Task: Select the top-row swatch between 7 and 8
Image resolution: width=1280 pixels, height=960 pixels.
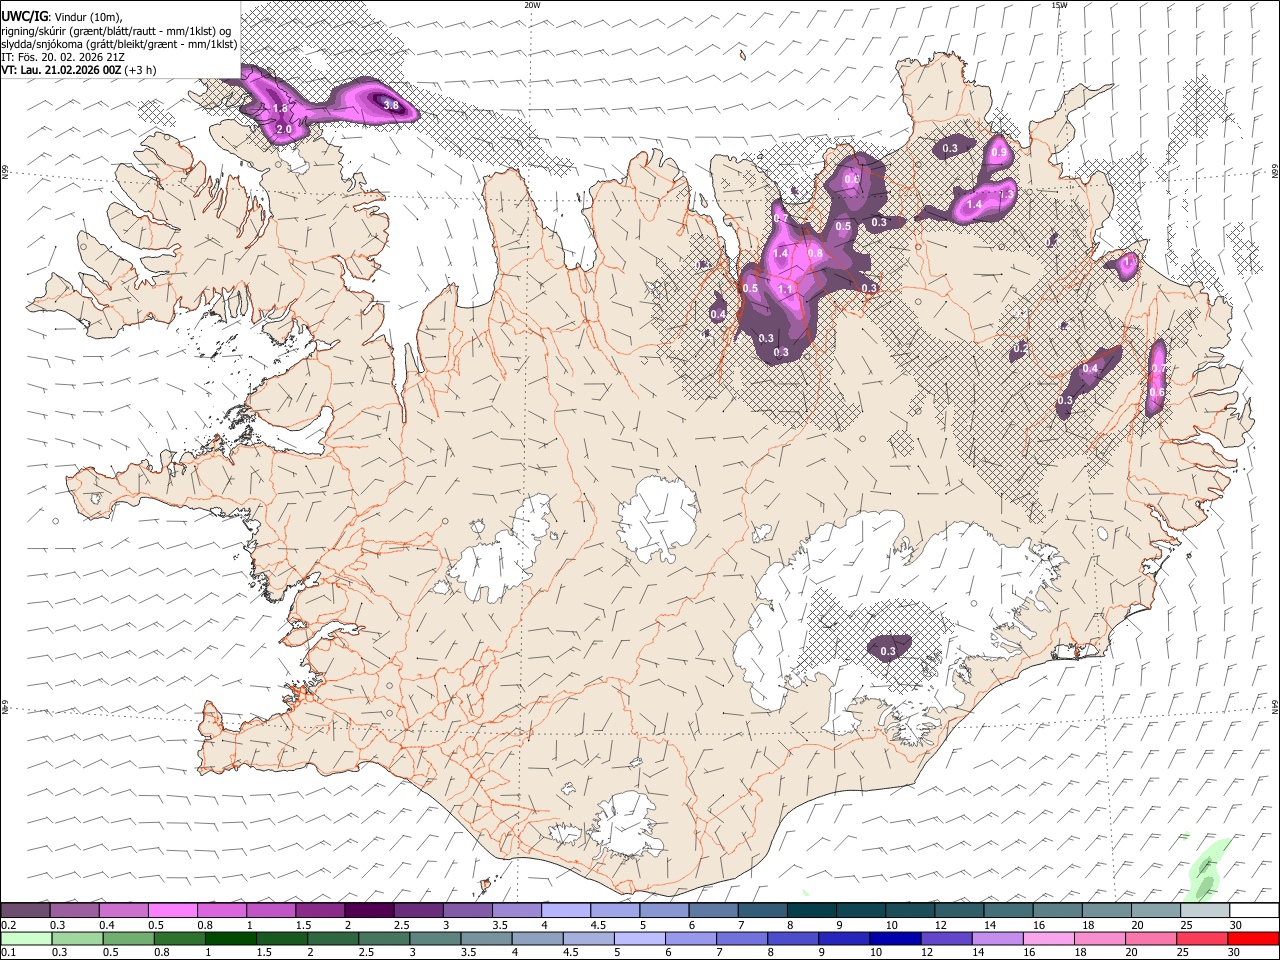Action: coord(761,911)
